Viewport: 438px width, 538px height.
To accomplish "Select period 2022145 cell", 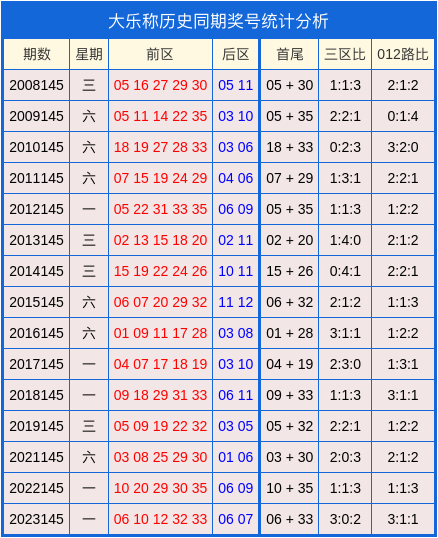I will tap(37, 488).
